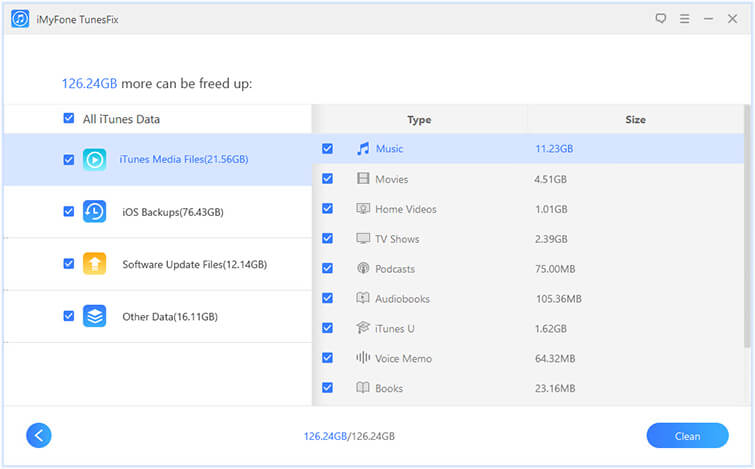Select the Home Videos label
The image size is (755, 469).
tap(406, 209)
